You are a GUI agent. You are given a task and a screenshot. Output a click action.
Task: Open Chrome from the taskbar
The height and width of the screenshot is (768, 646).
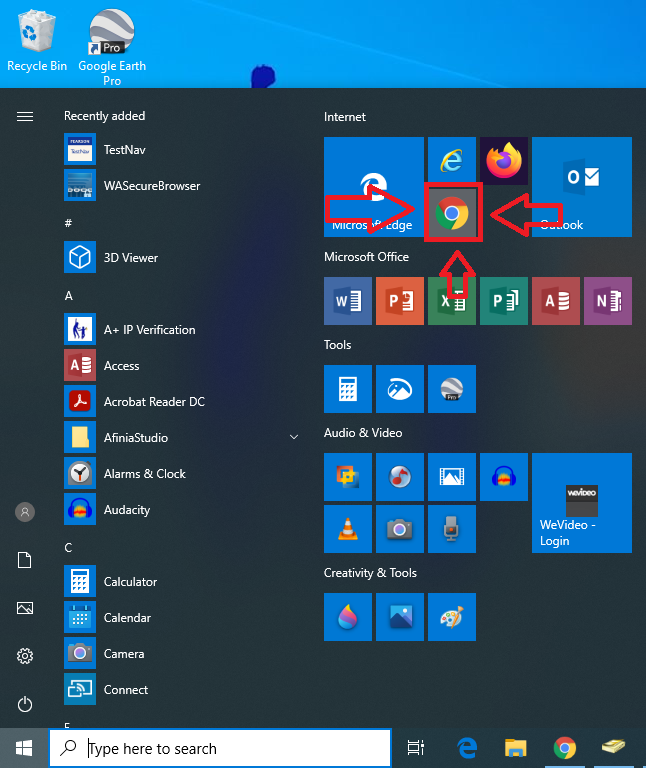pos(565,748)
